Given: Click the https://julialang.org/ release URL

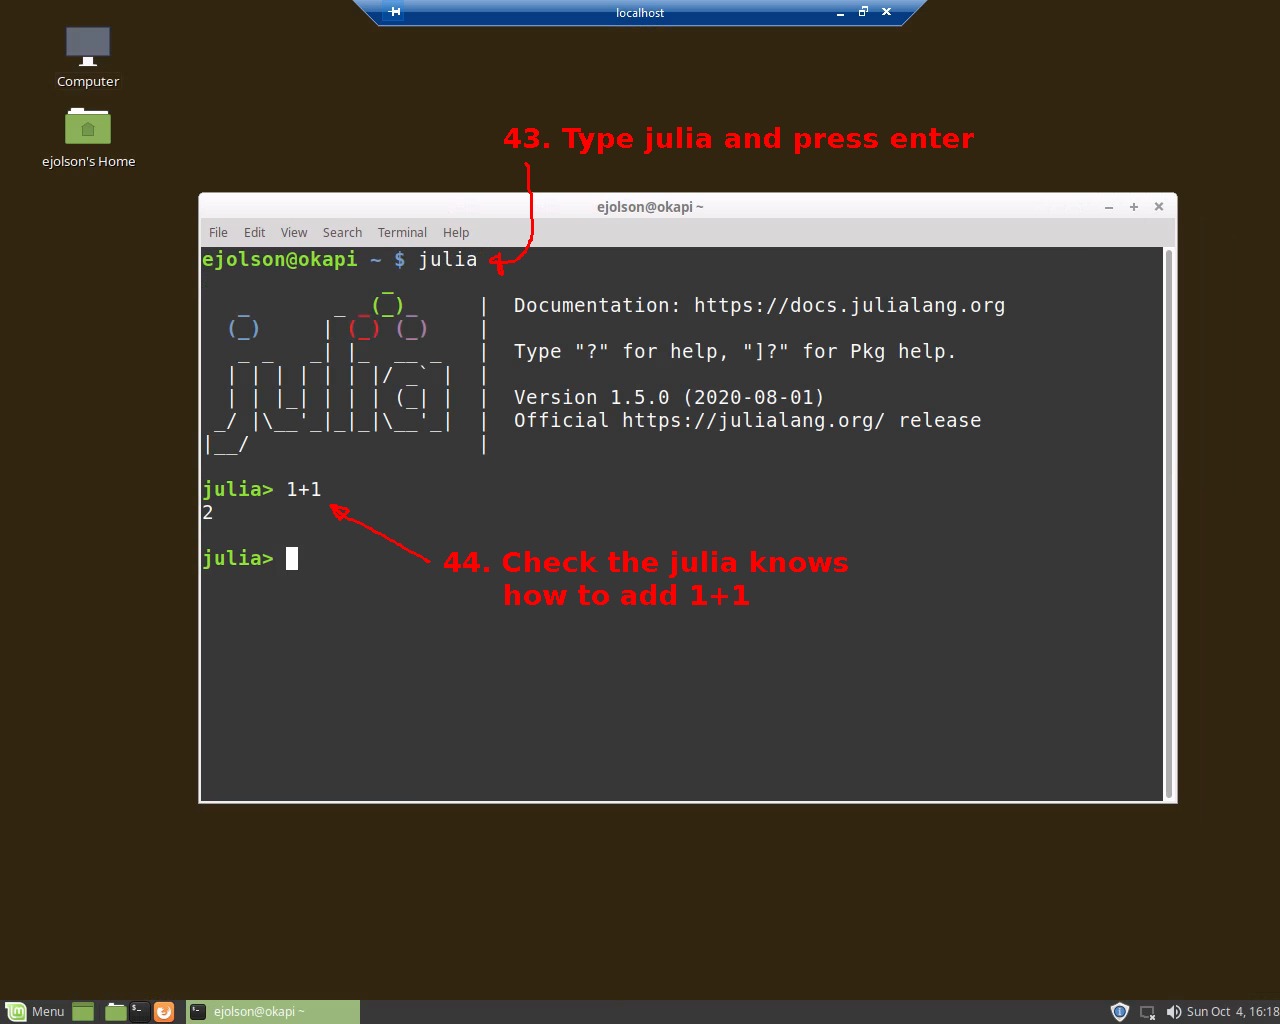Looking at the screenshot, I should coord(753,421).
